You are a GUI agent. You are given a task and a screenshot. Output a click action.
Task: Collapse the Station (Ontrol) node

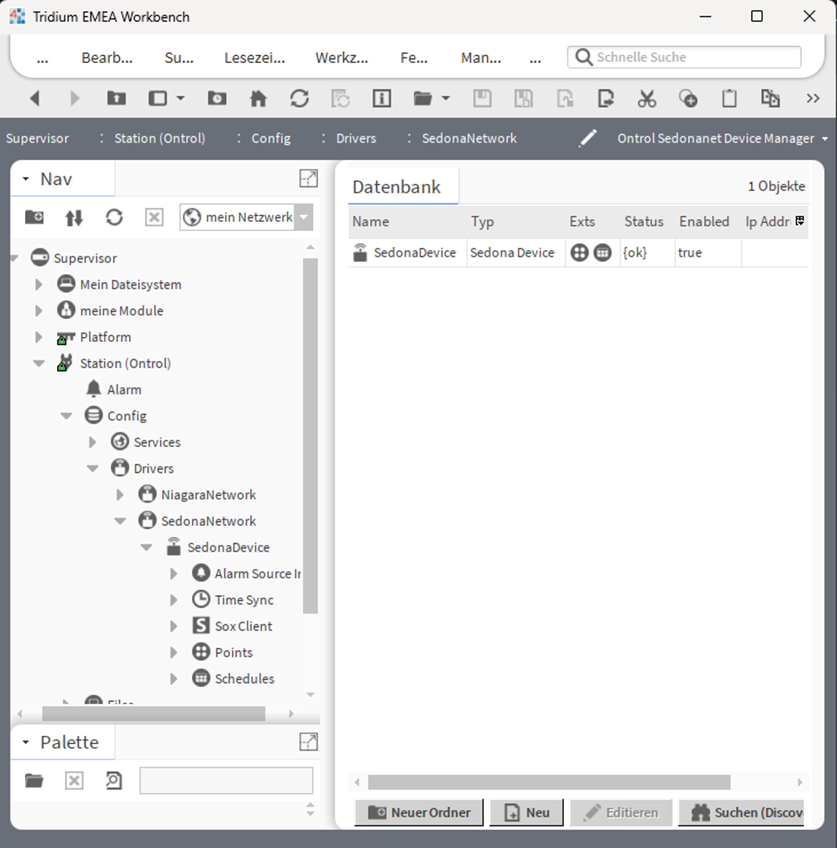pos(38,363)
